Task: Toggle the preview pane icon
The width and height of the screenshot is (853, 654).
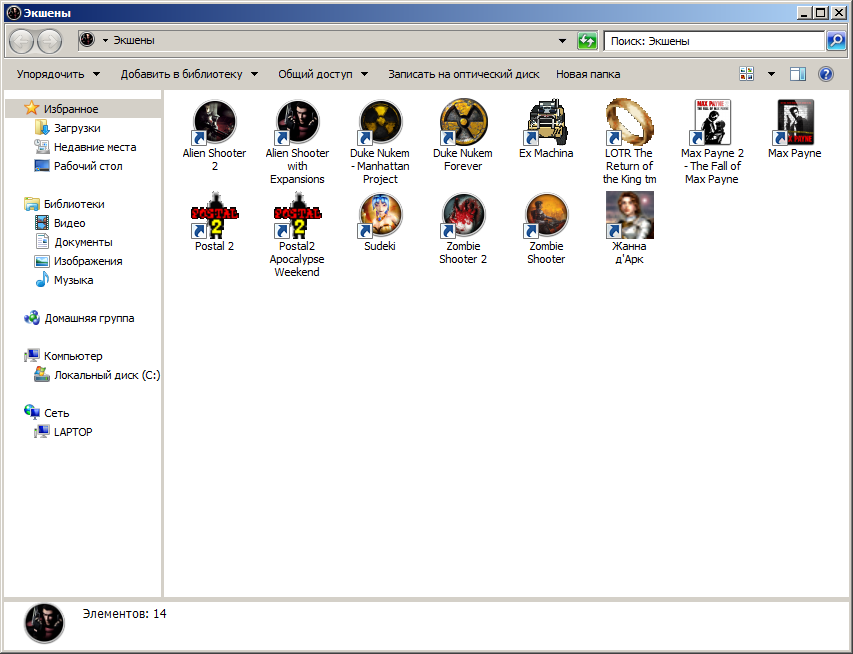Action: pos(798,74)
